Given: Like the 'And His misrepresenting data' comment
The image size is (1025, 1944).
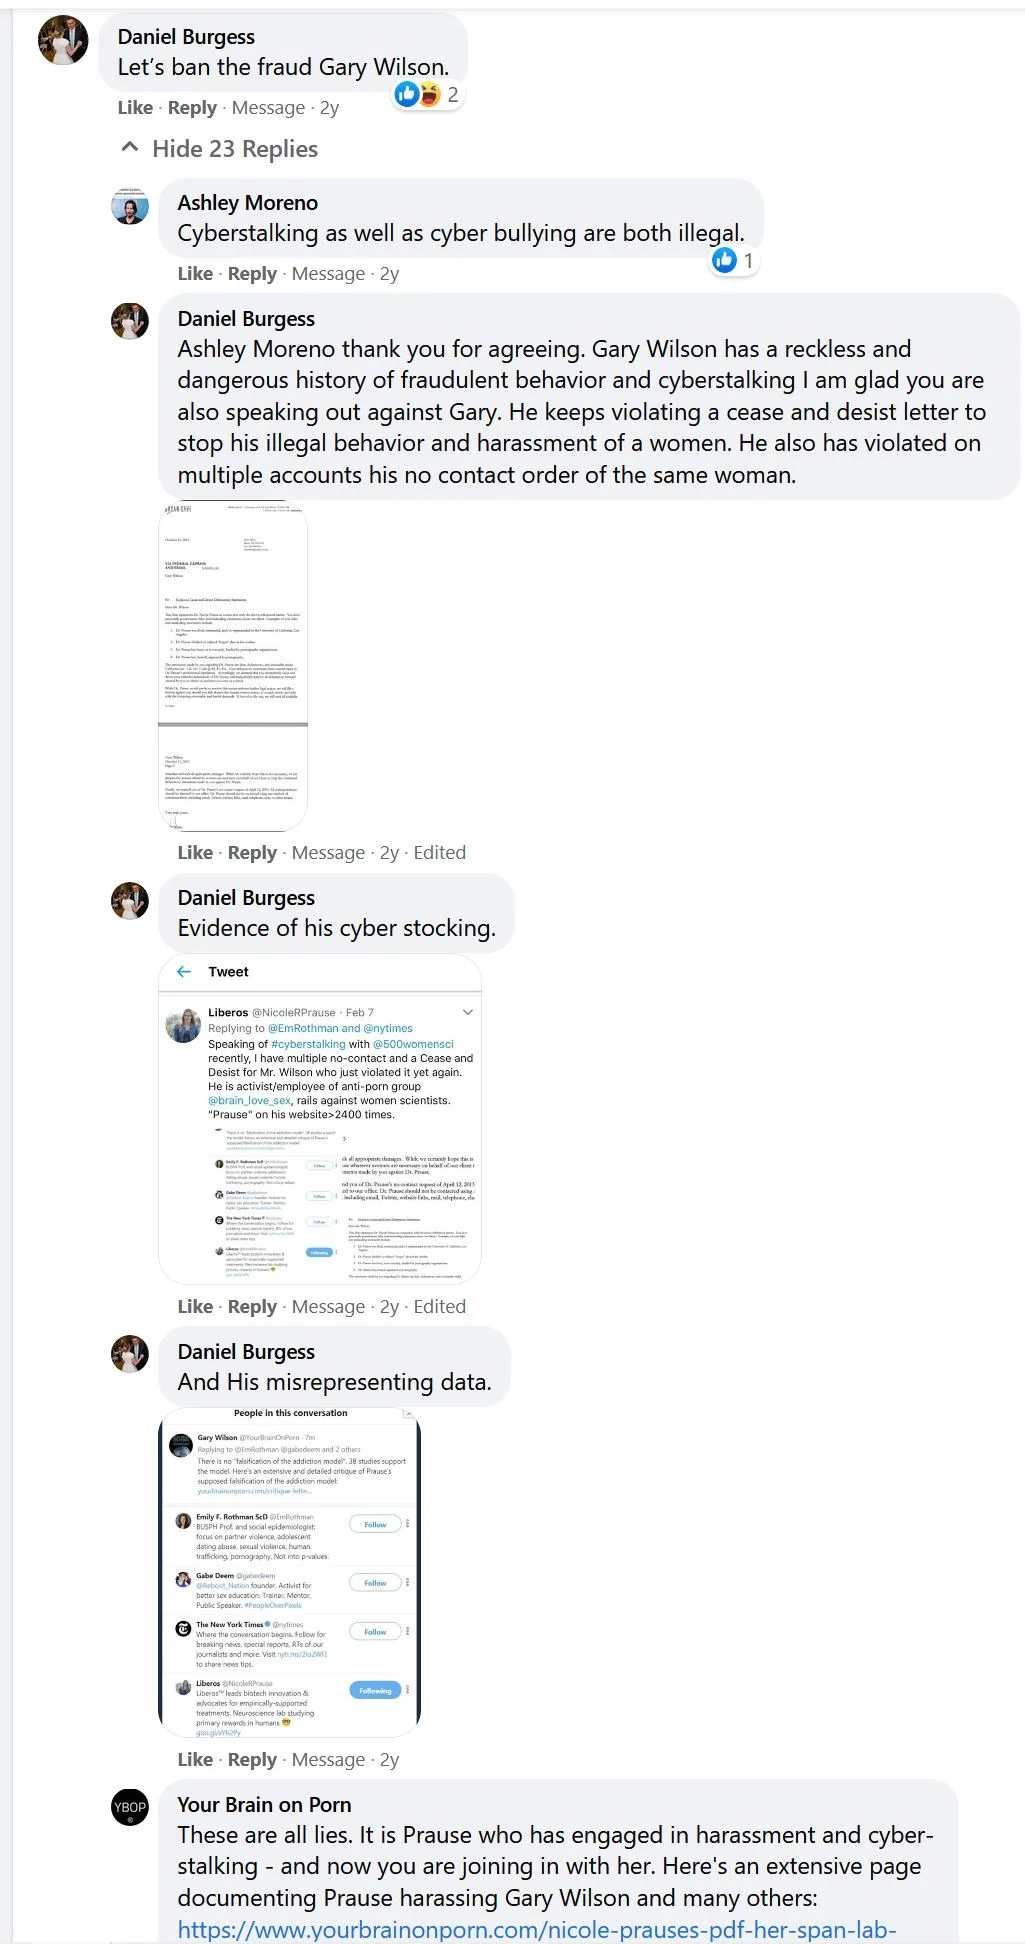Looking at the screenshot, I should [195, 1759].
